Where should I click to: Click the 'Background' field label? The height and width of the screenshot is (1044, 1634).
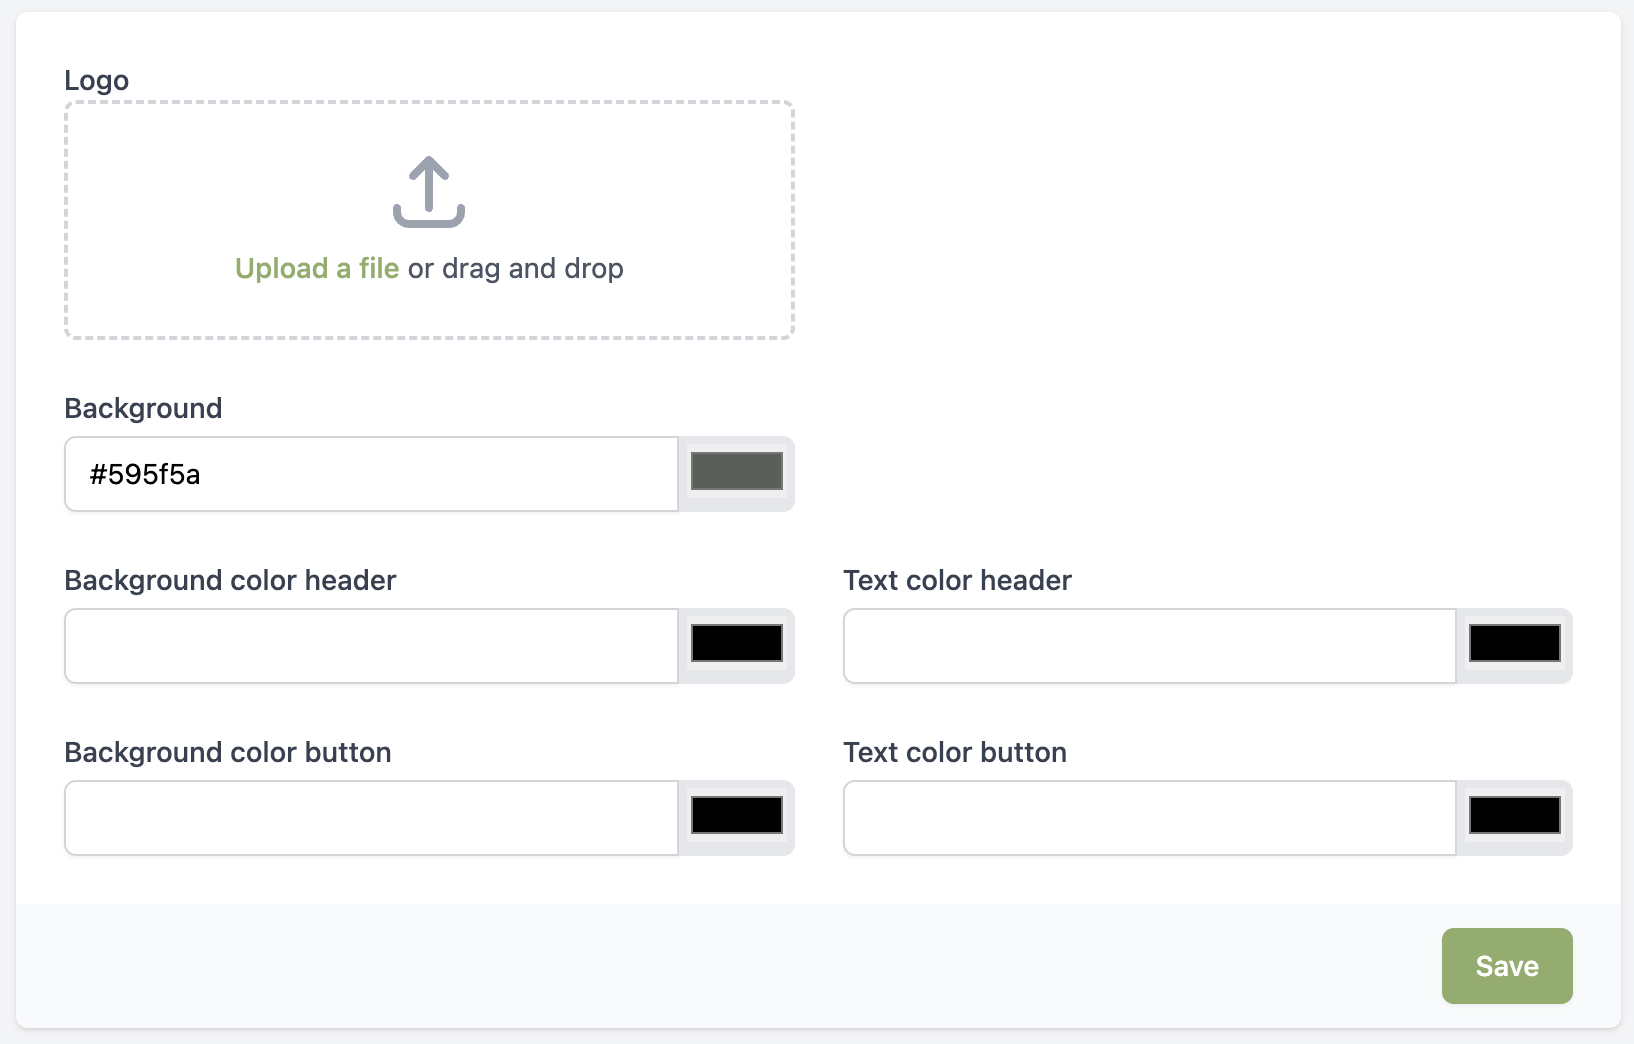pyautogui.click(x=144, y=408)
